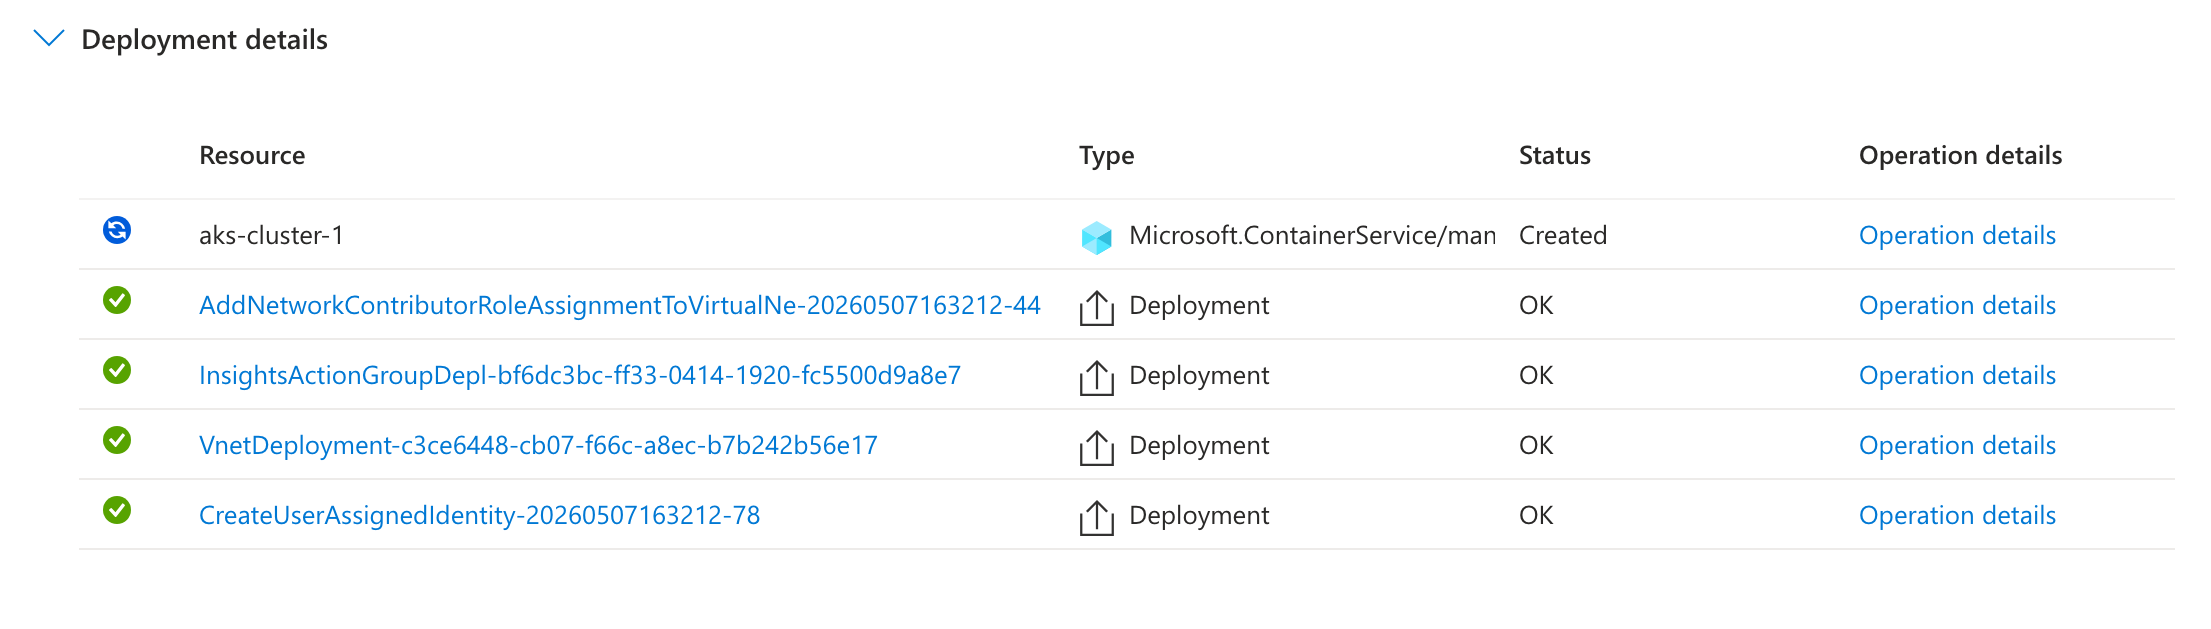
Task: Click the Status column header
Action: [1555, 155]
